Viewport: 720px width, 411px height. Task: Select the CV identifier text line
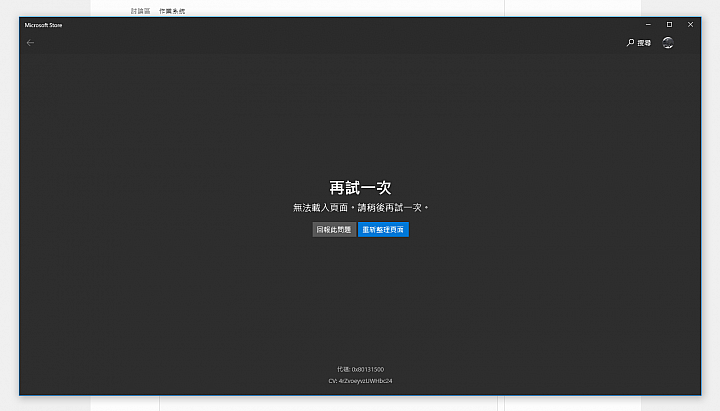[360, 381]
